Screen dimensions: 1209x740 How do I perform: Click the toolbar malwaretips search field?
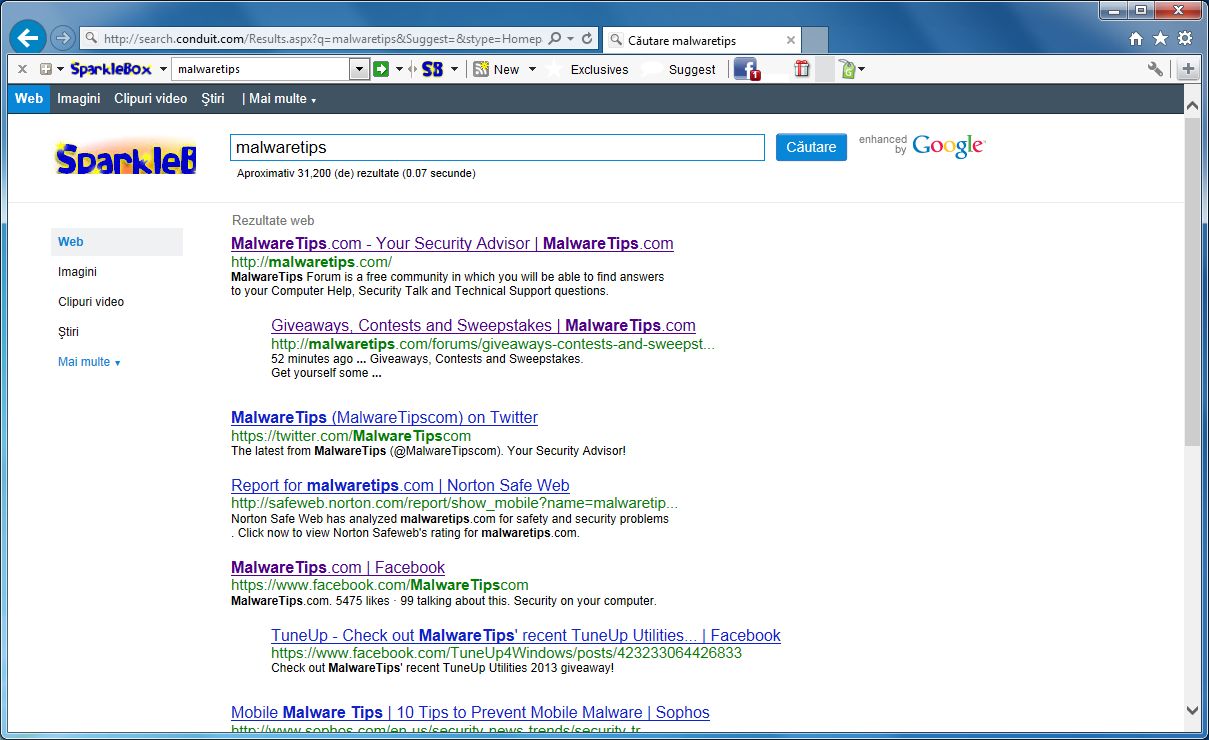click(261, 69)
